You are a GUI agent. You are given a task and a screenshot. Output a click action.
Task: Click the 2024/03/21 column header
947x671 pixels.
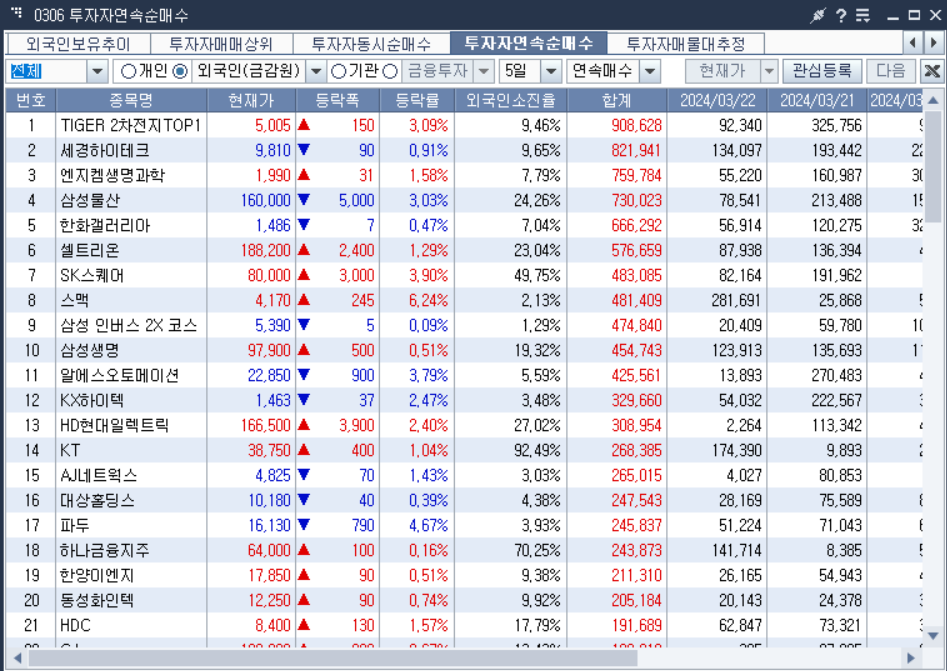tap(817, 100)
